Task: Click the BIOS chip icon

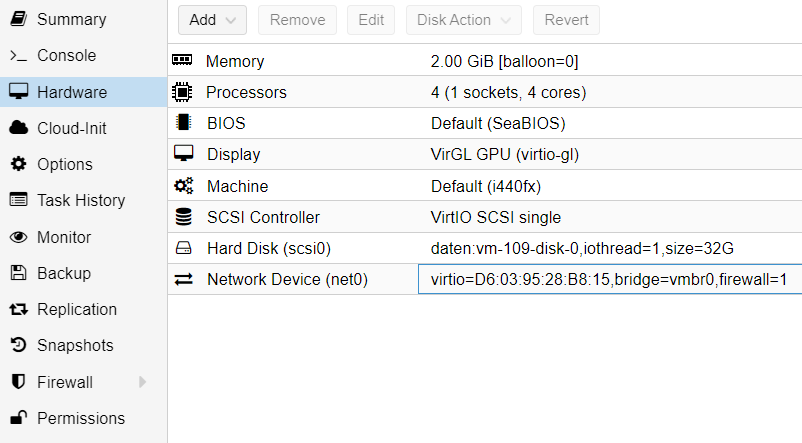Action: point(182,123)
